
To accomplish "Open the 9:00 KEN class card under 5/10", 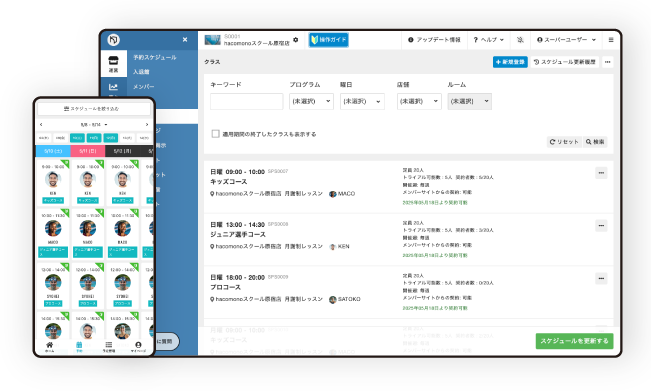I will [53, 182].
